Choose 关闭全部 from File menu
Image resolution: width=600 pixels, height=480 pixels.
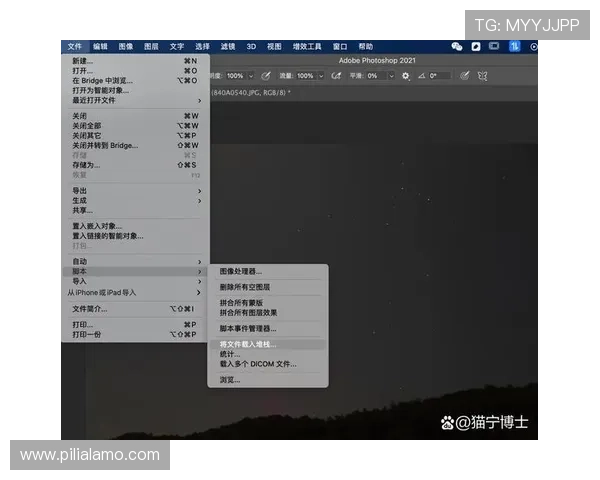135,126
